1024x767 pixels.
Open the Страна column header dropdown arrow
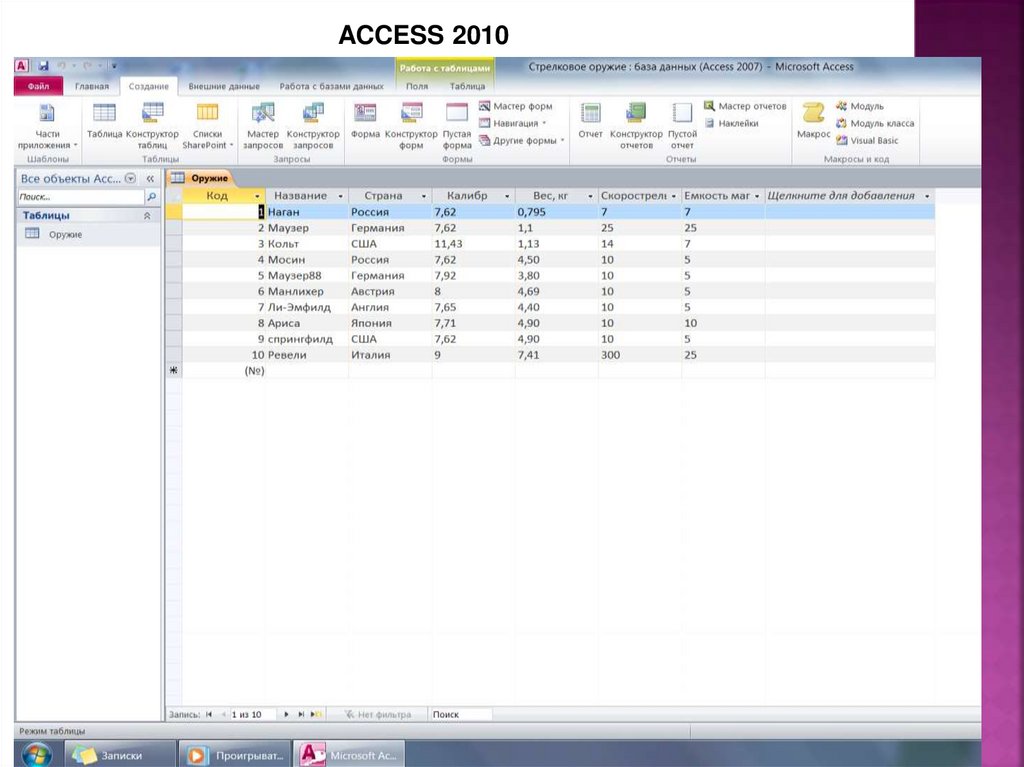pos(424,197)
